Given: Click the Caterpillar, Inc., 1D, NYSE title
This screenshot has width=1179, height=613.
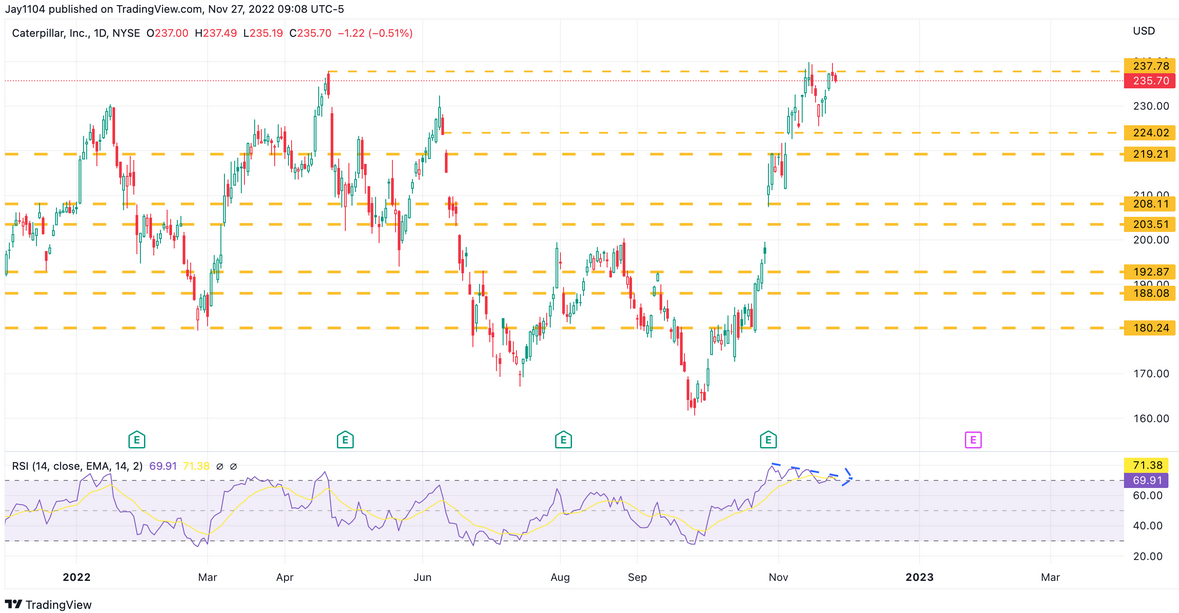Looking at the screenshot, I should click(x=75, y=33).
